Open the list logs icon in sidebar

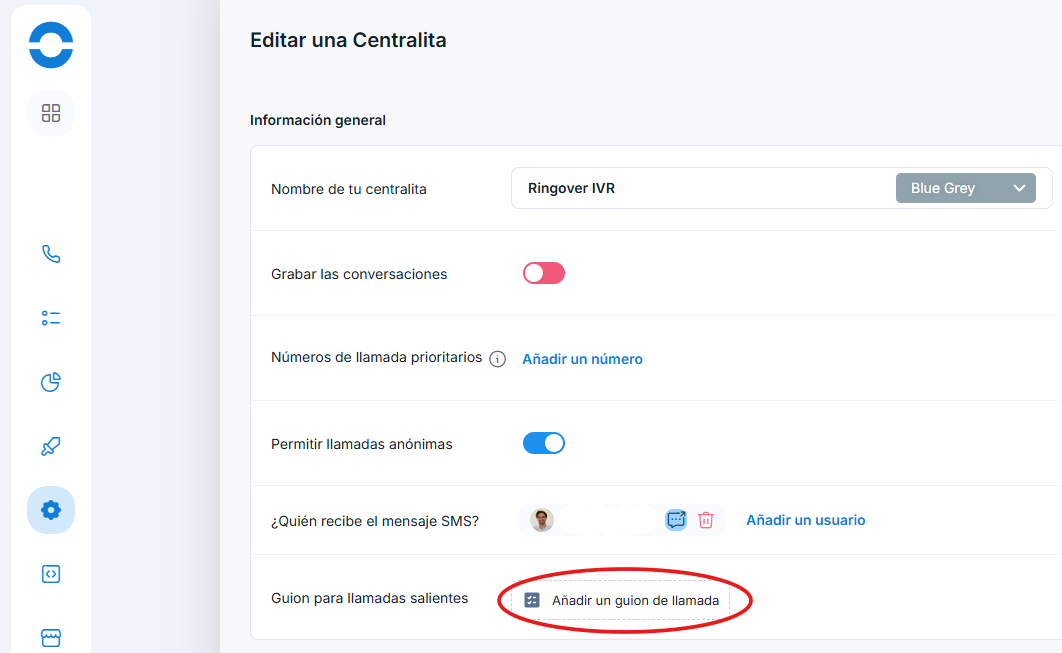[51, 318]
